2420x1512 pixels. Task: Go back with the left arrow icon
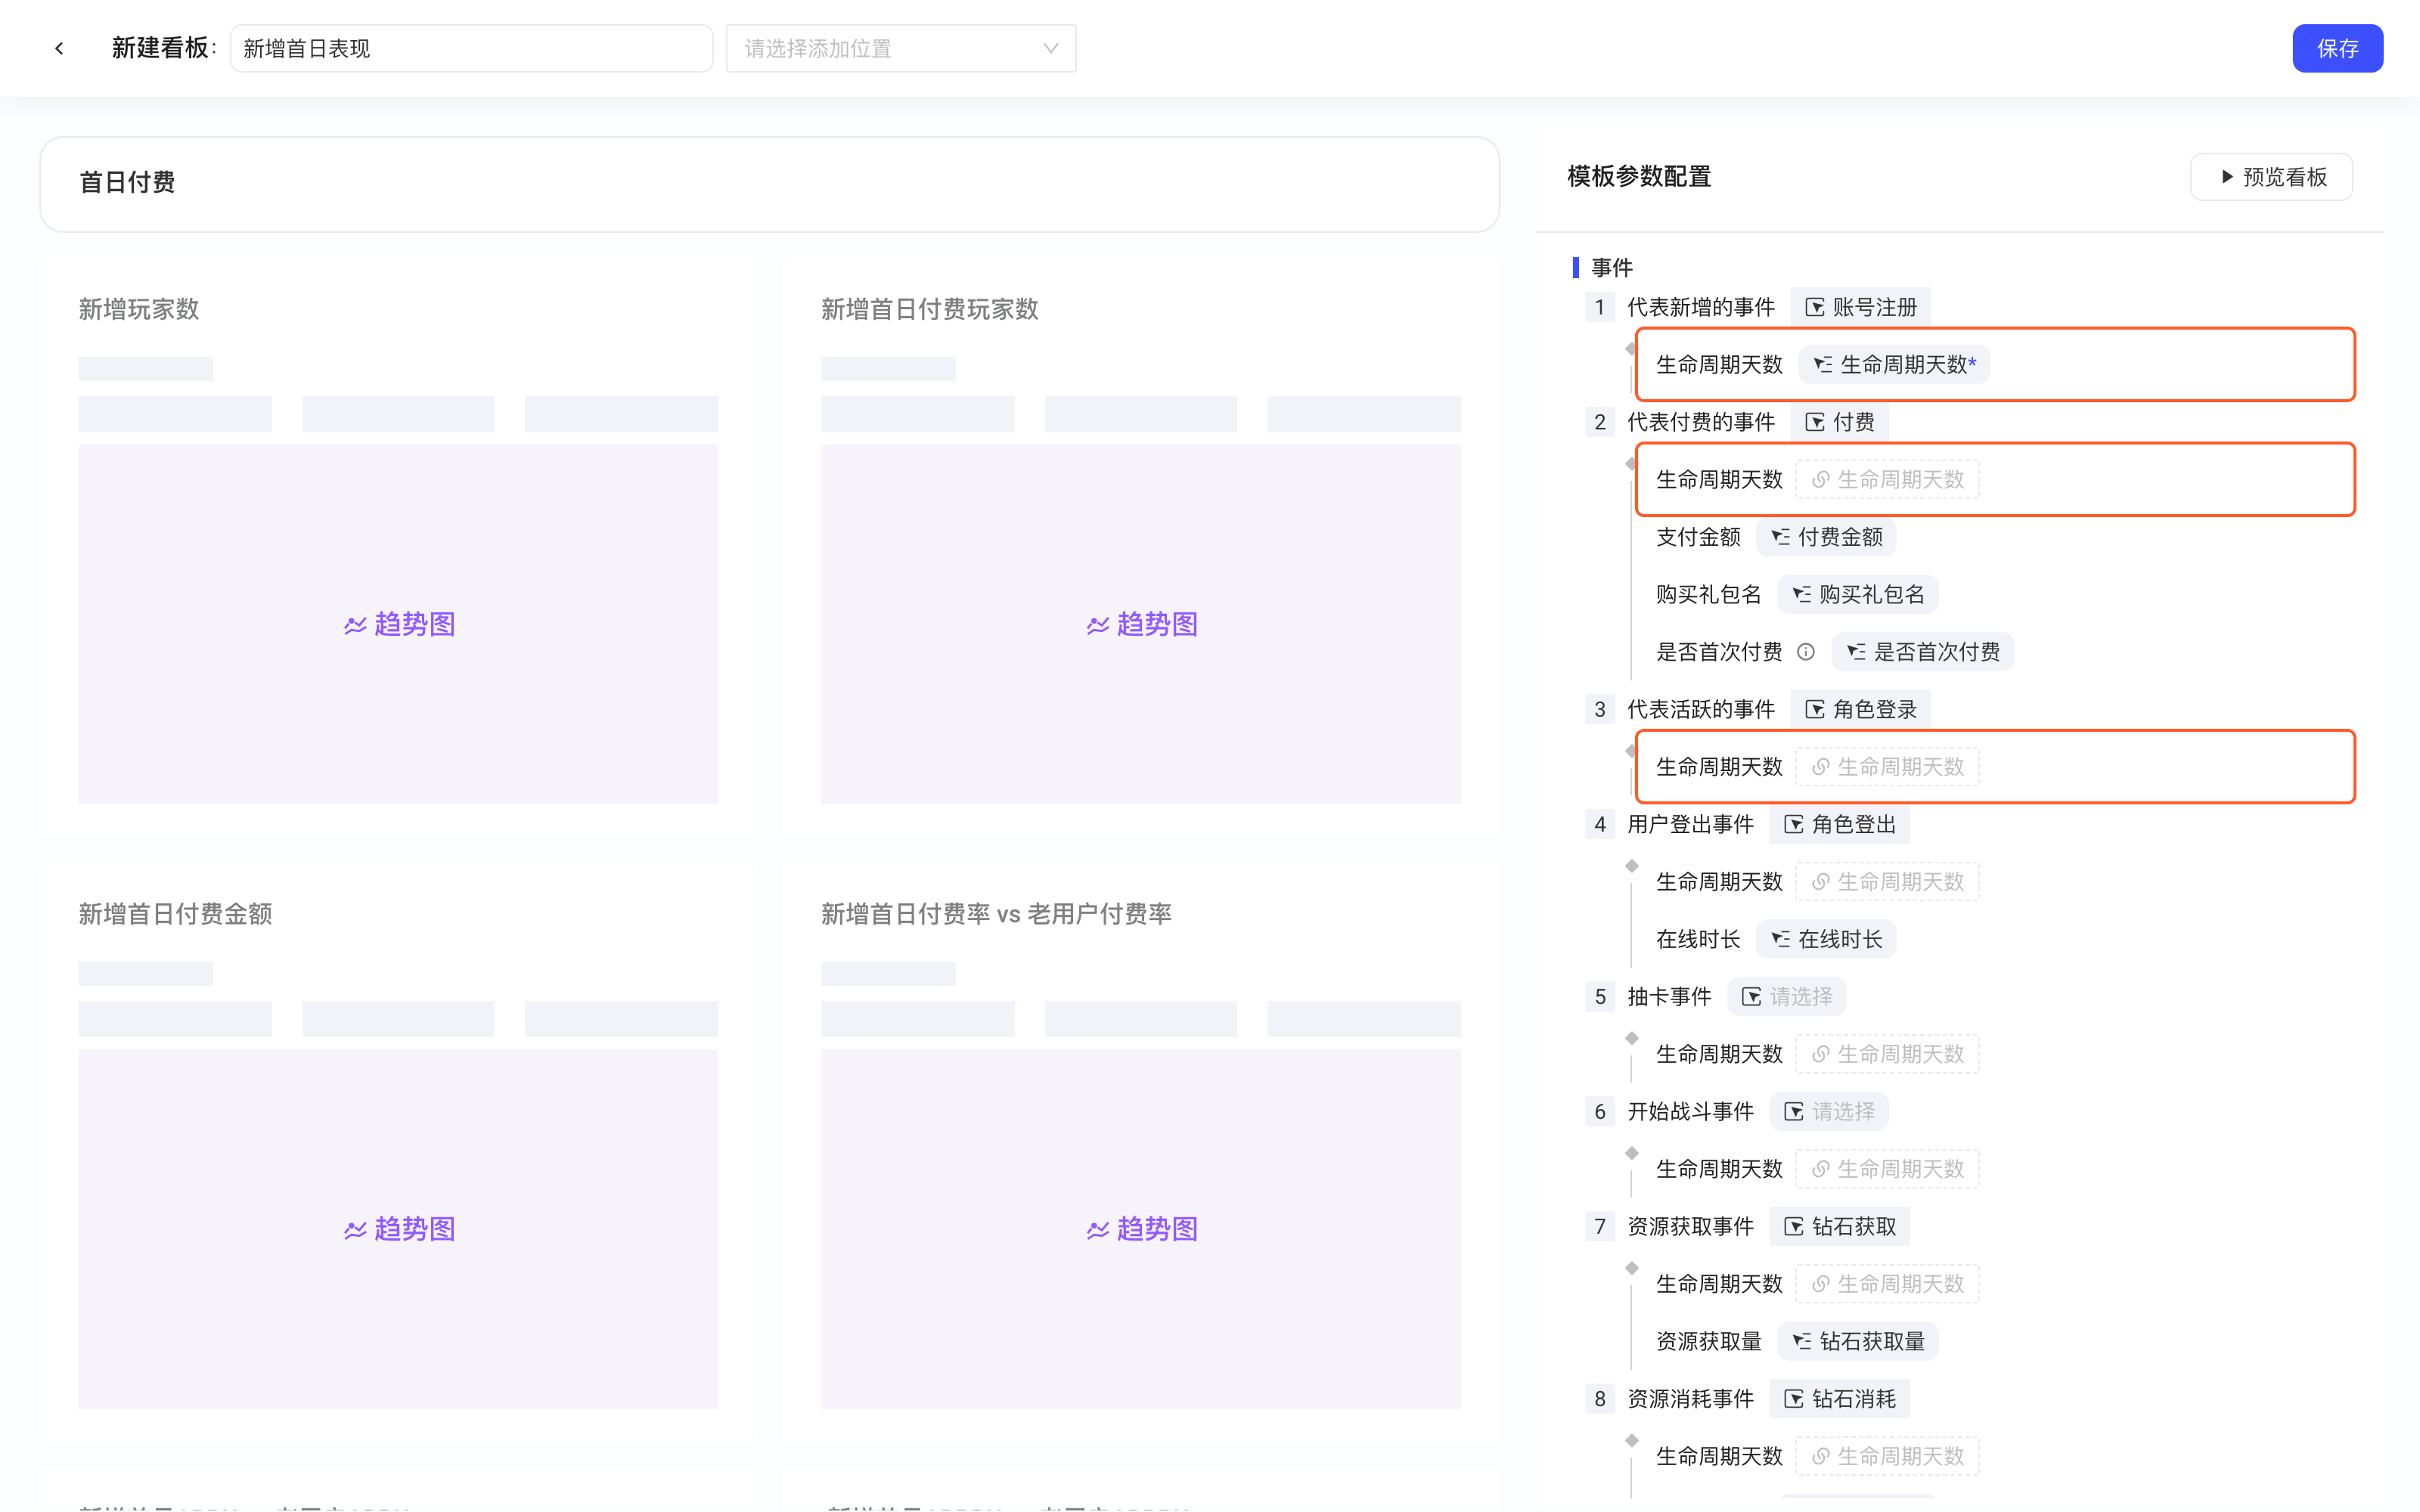(60, 48)
